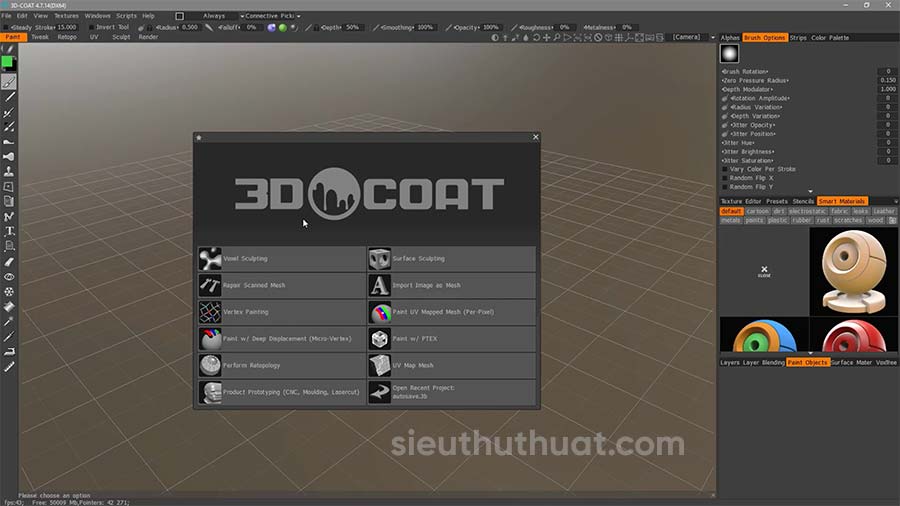
Task: Click the Open Recent Project arrow icon
Action: tap(379, 392)
